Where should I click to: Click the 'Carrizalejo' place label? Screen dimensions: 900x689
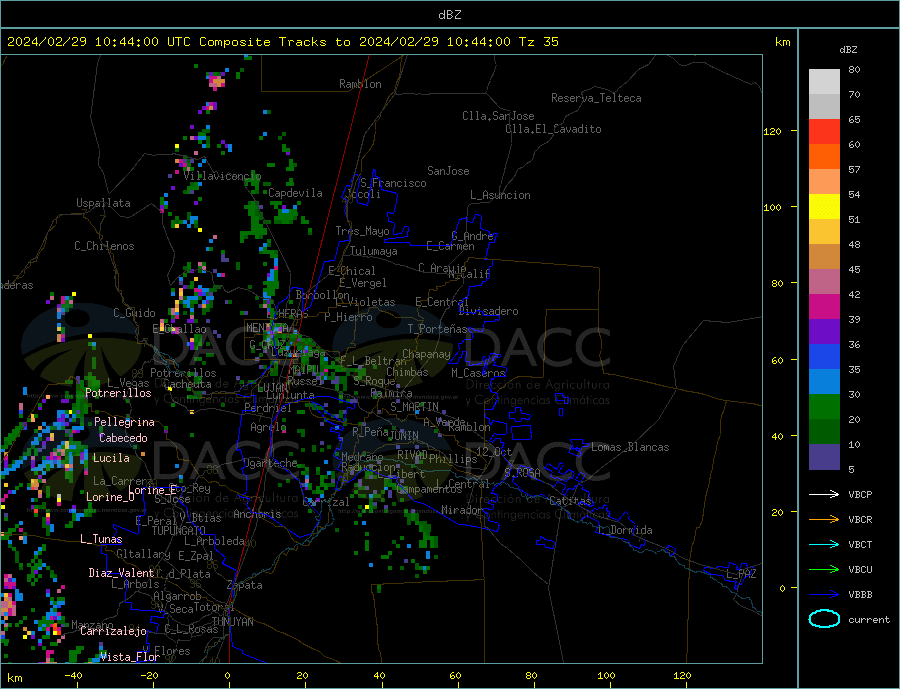point(113,632)
